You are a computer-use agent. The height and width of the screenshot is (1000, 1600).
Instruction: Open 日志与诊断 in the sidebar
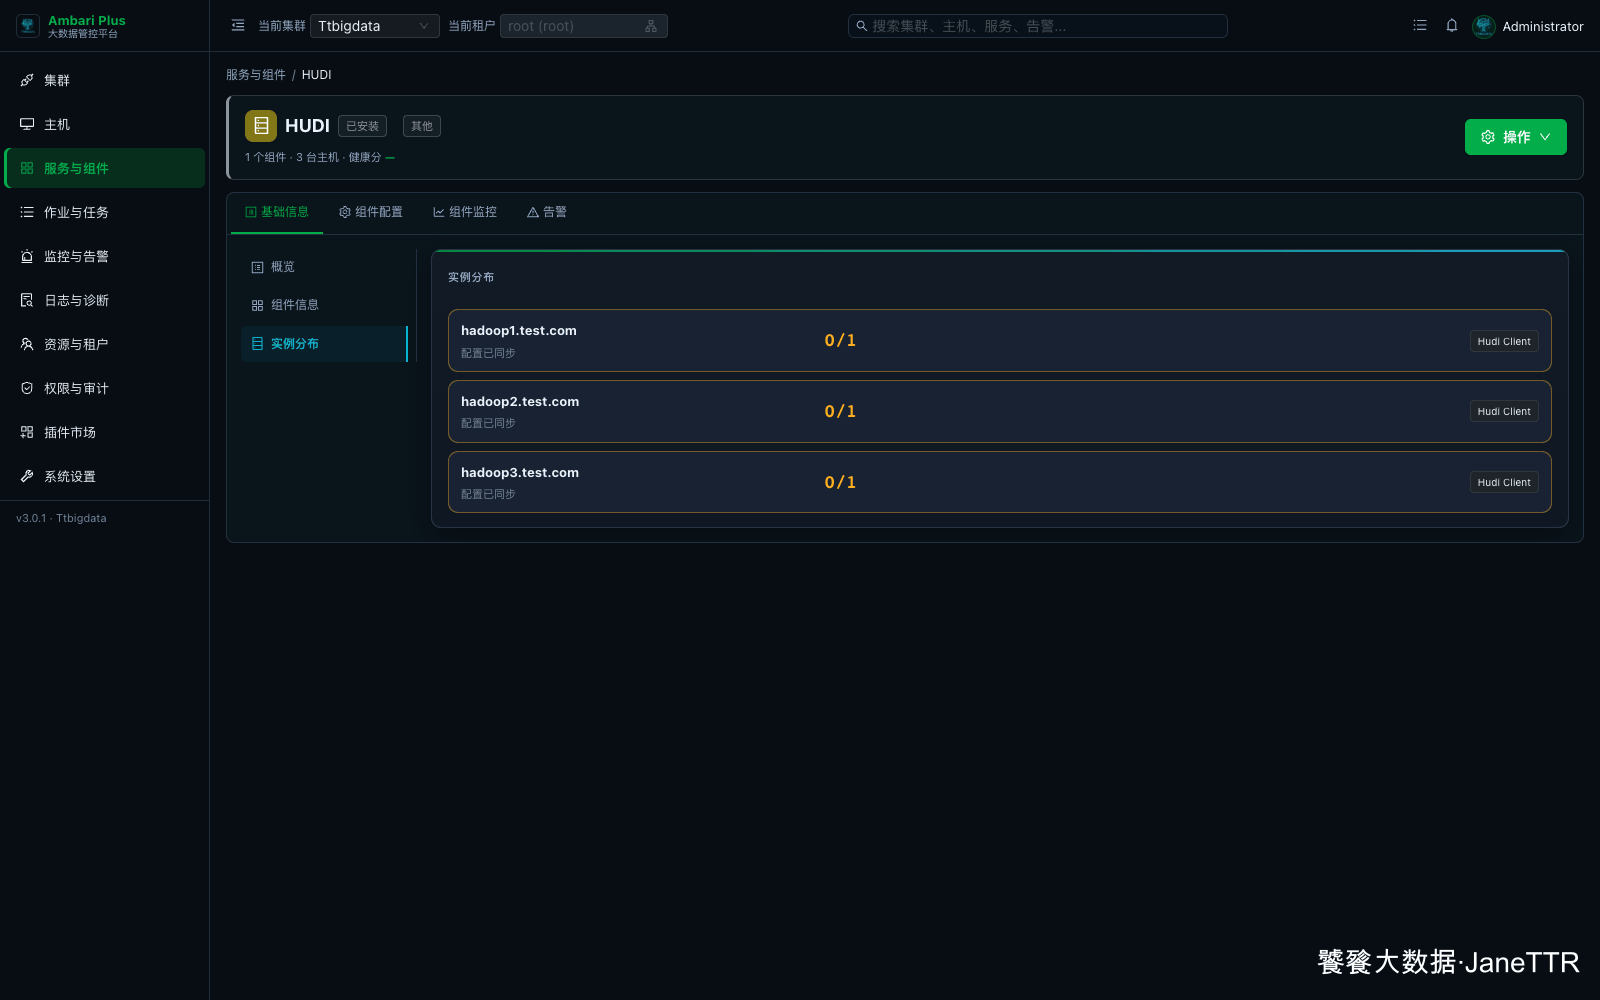click(x=104, y=300)
